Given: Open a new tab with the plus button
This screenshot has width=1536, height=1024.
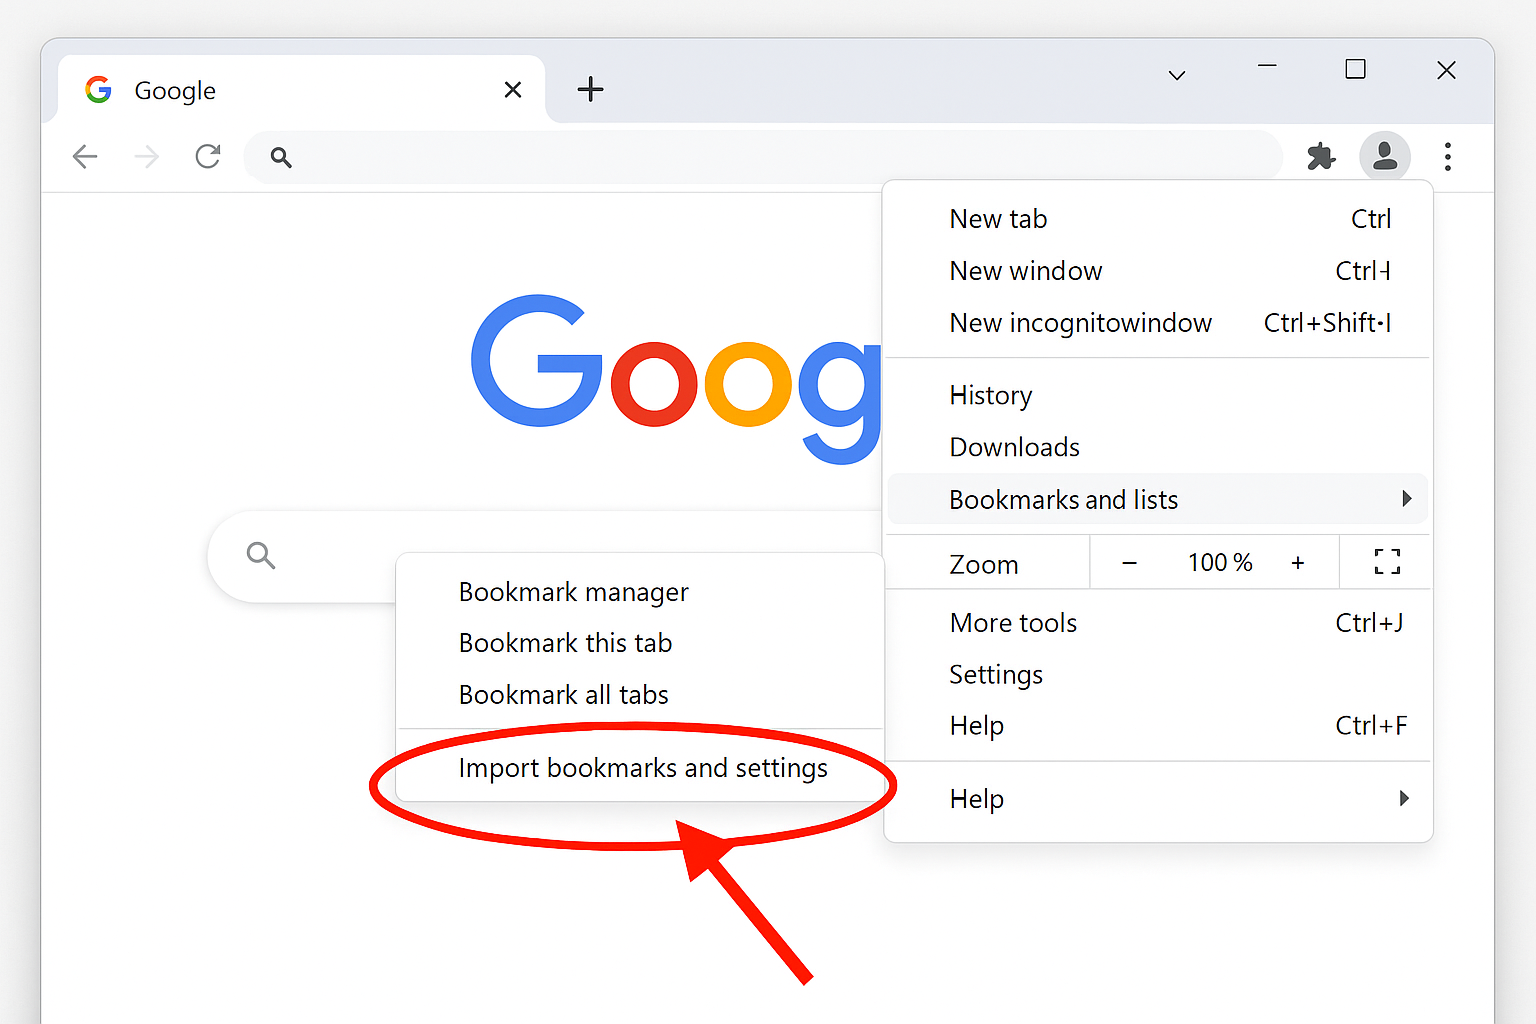Looking at the screenshot, I should coord(591,89).
